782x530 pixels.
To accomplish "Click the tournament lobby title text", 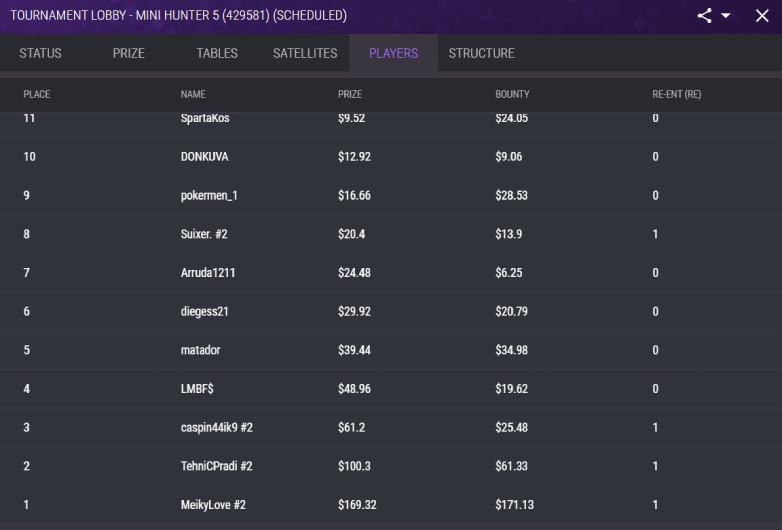I will (x=179, y=15).
